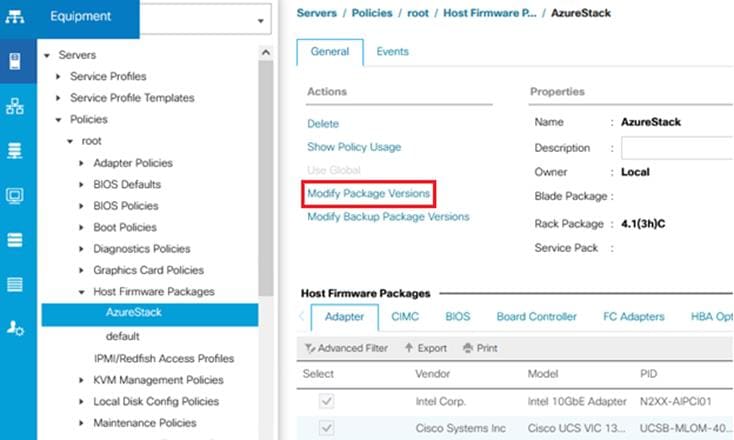
Task: Open the VM monitor sidebar icon
Action: [x=15, y=195]
